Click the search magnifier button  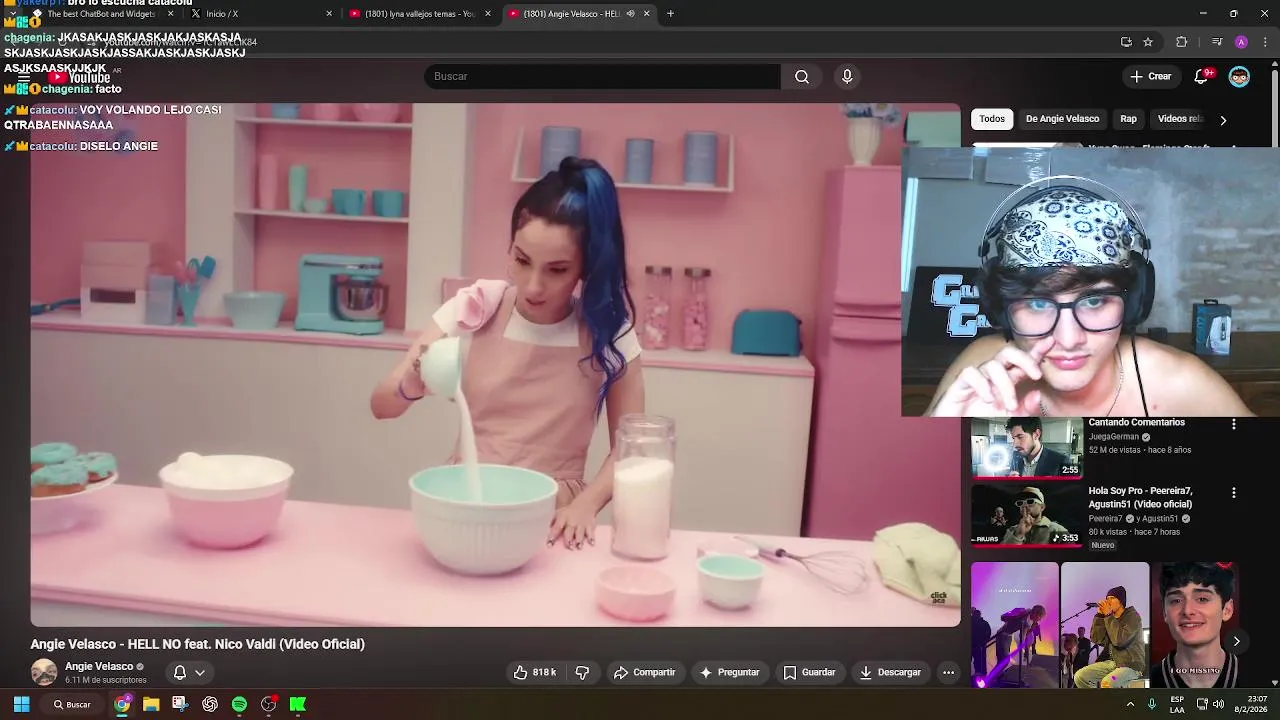(x=802, y=77)
